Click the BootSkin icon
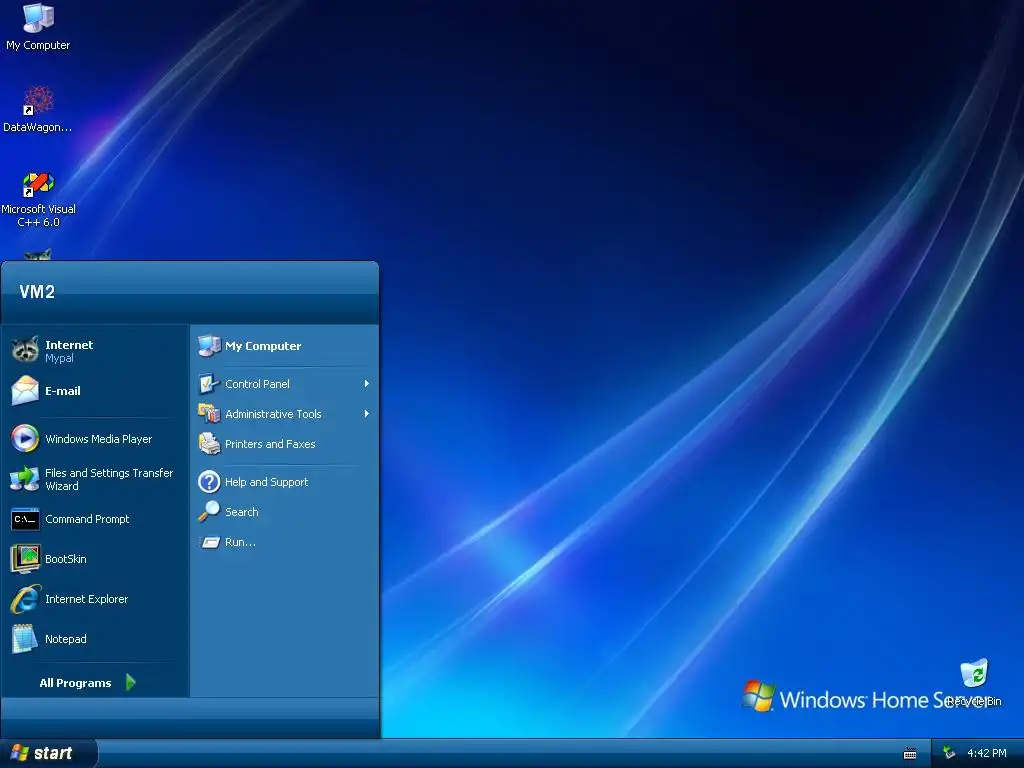The height and width of the screenshot is (768, 1024). point(25,559)
